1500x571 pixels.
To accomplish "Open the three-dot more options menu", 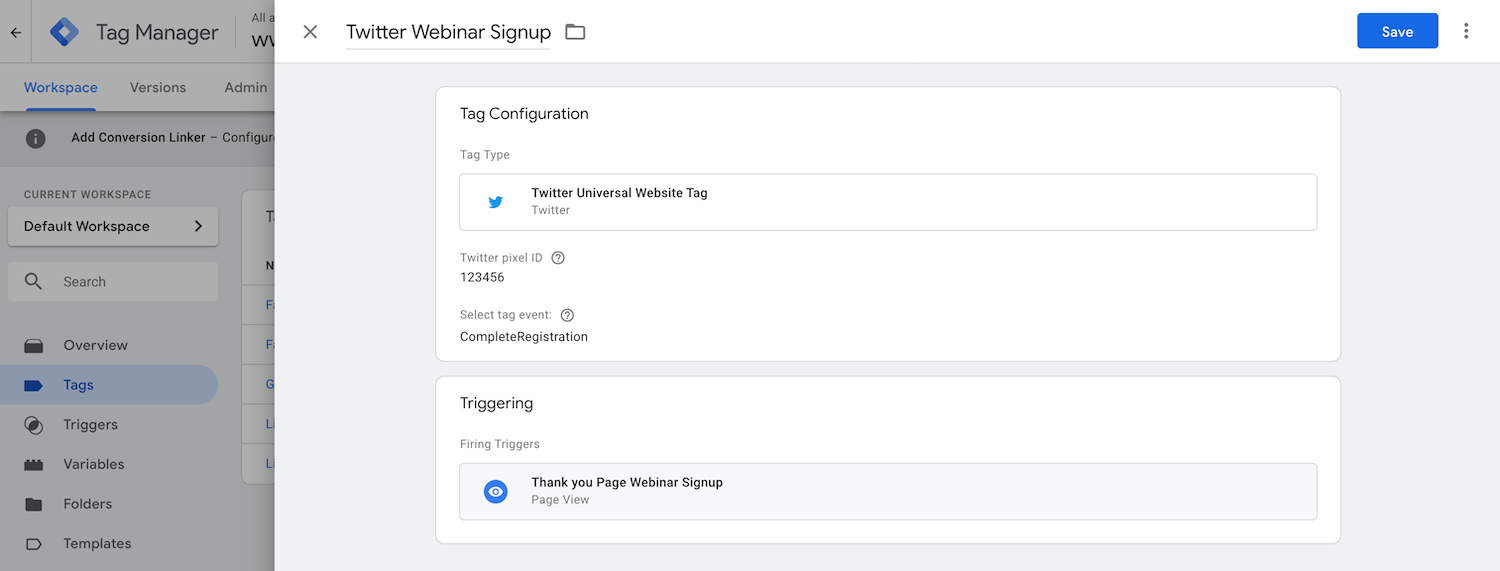I will (1466, 31).
